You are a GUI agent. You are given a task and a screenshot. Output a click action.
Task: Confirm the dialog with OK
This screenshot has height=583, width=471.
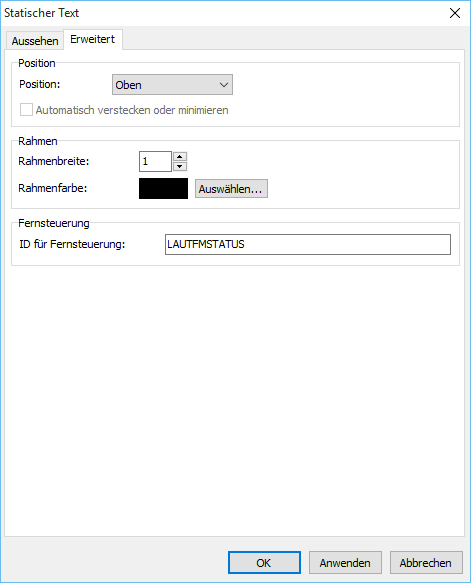[x=264, y=563]
